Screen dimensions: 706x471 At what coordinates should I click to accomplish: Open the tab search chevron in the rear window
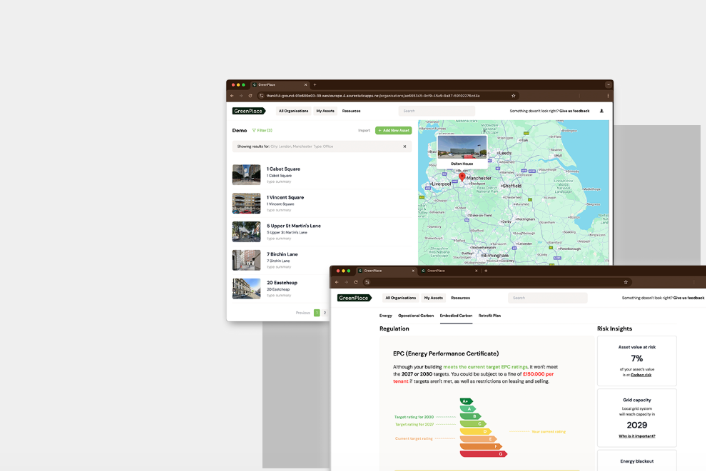pyautogui.click(x=608, y=85)
